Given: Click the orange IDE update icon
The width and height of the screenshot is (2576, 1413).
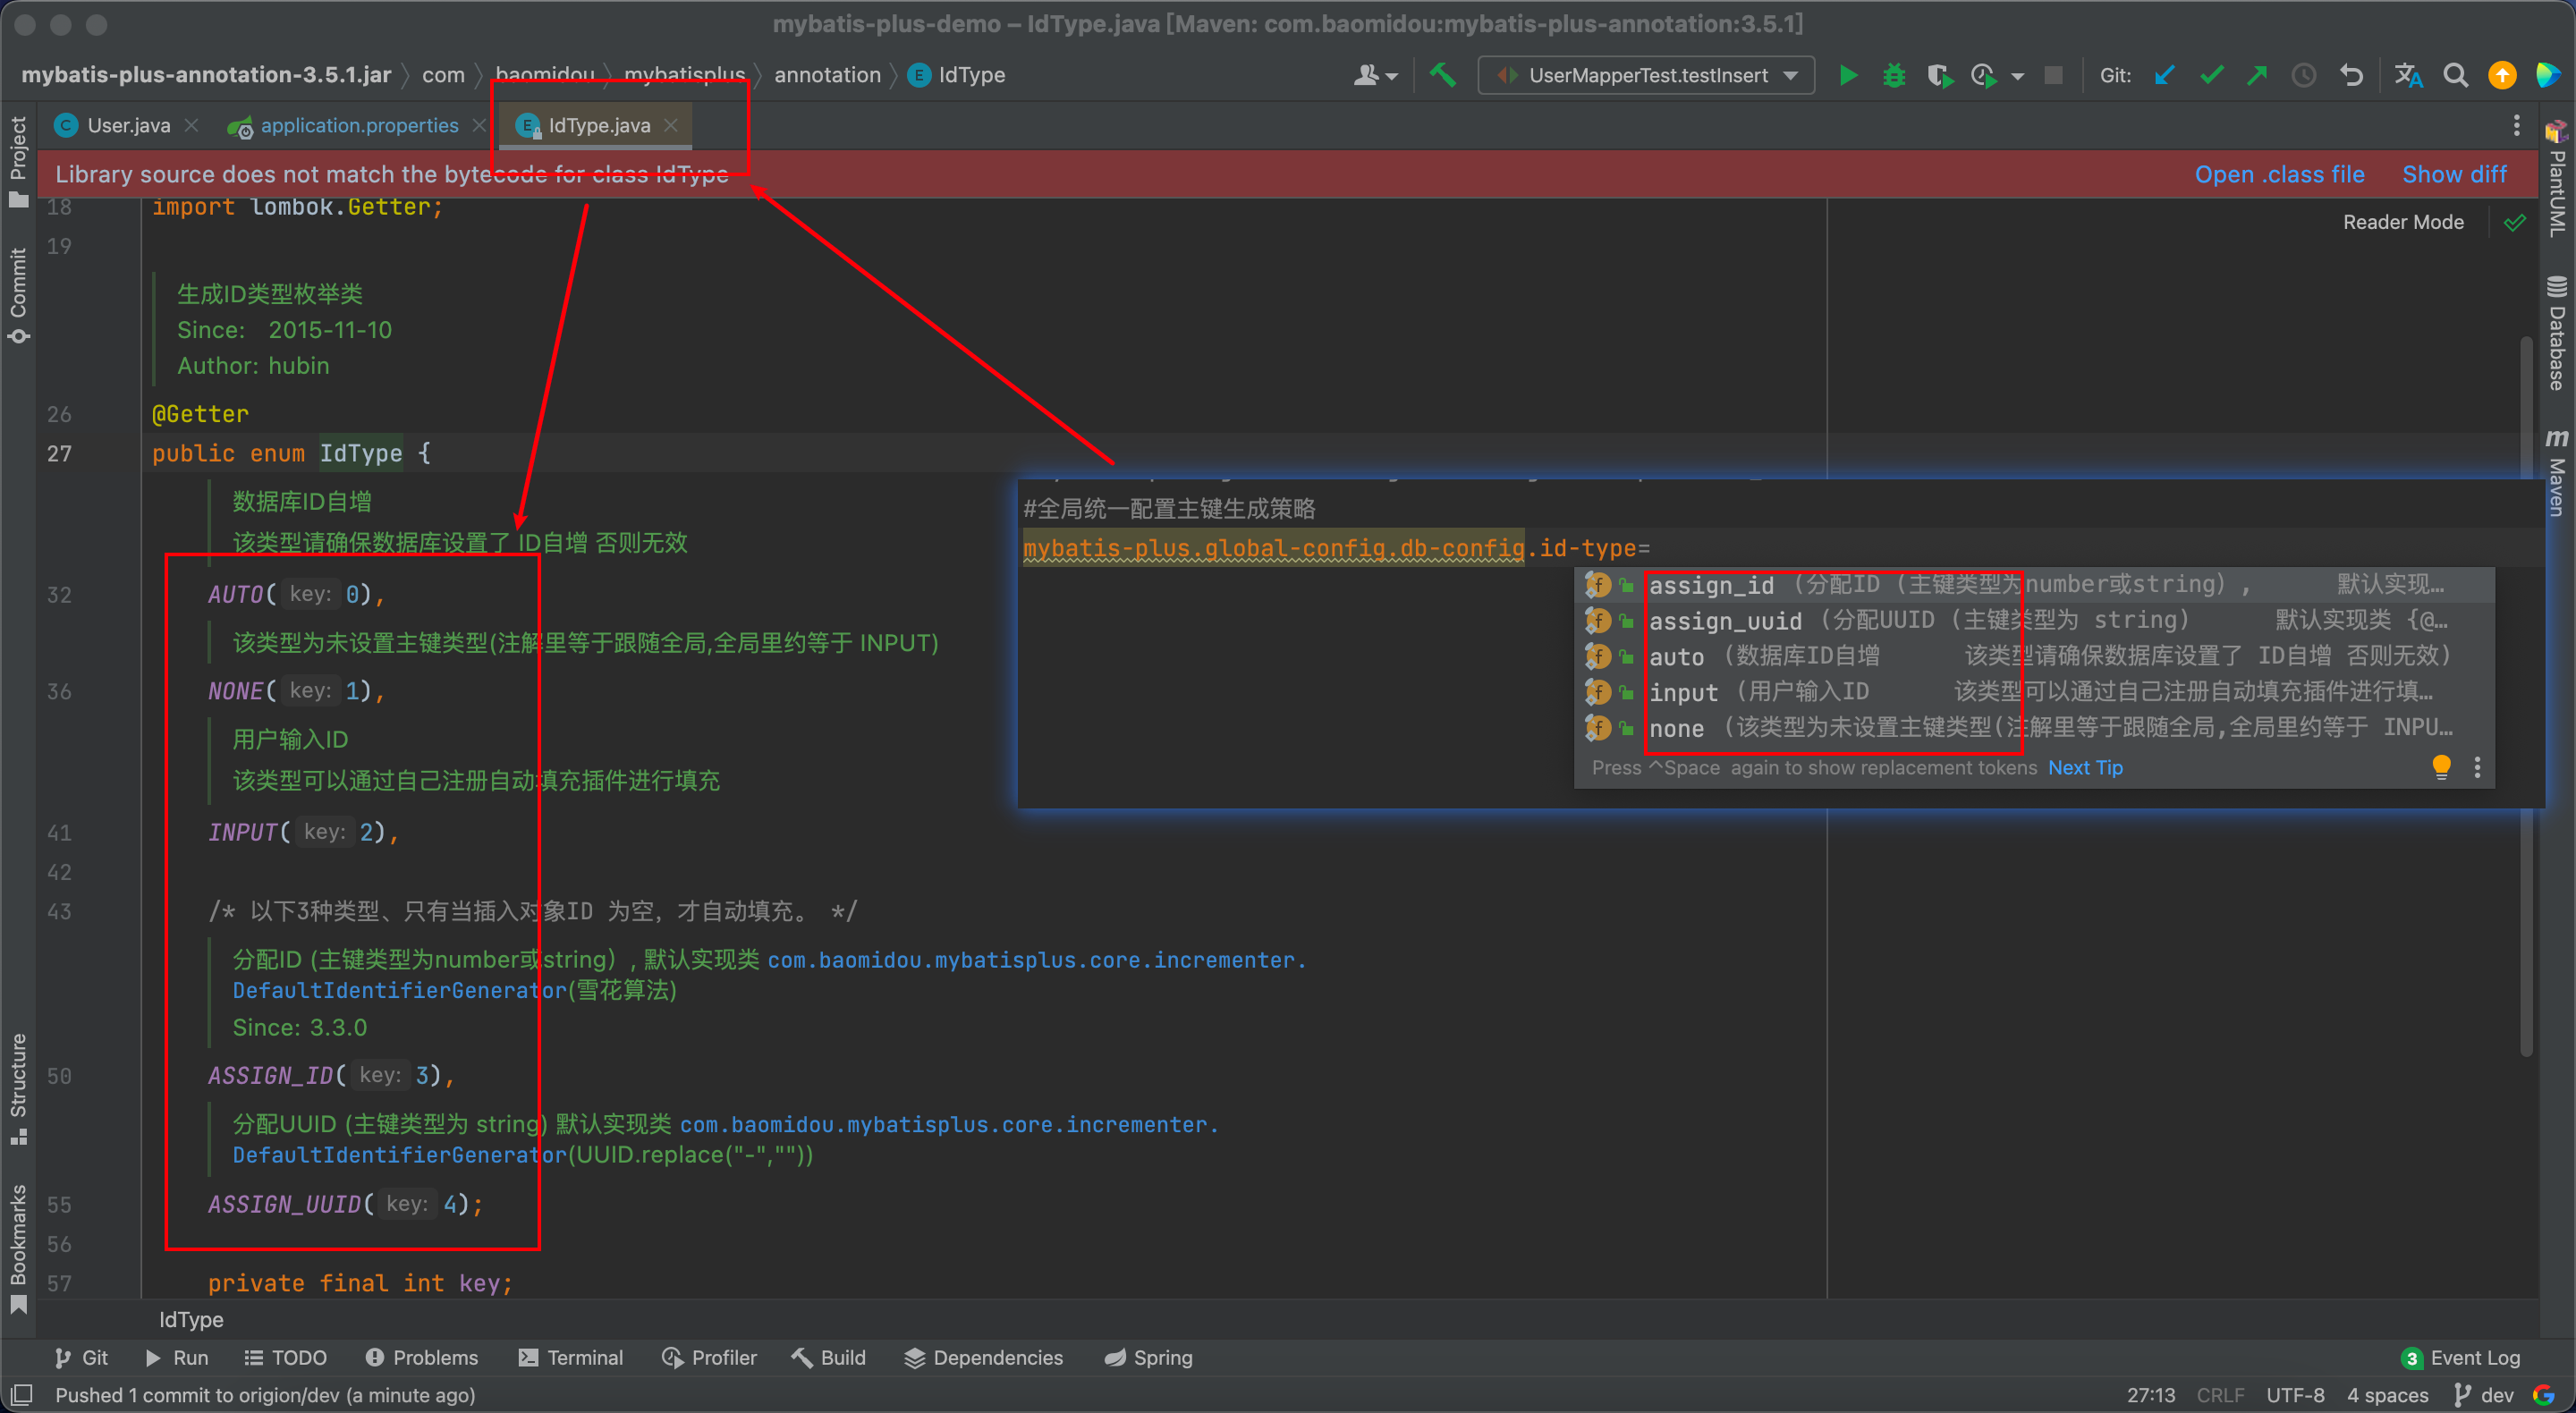Looking at the screenshot, I should tap(2502, 76).
